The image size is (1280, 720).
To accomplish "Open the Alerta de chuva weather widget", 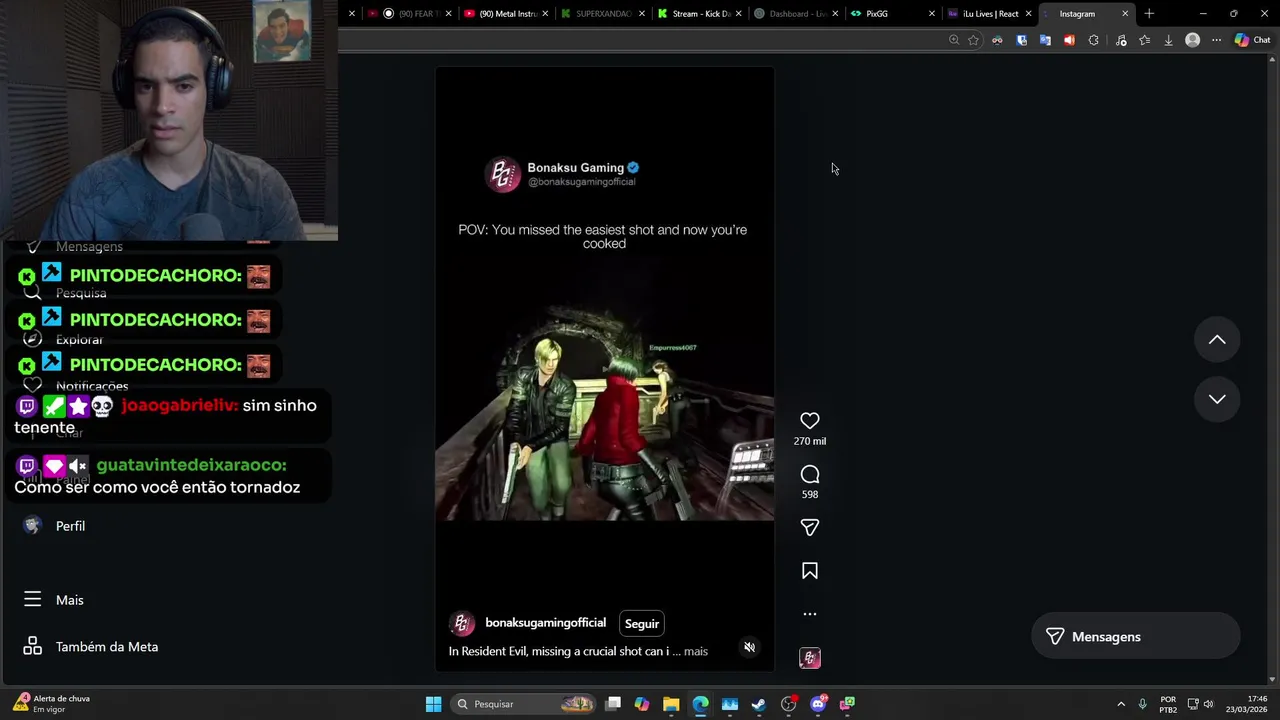I will (x=50, y=704).
